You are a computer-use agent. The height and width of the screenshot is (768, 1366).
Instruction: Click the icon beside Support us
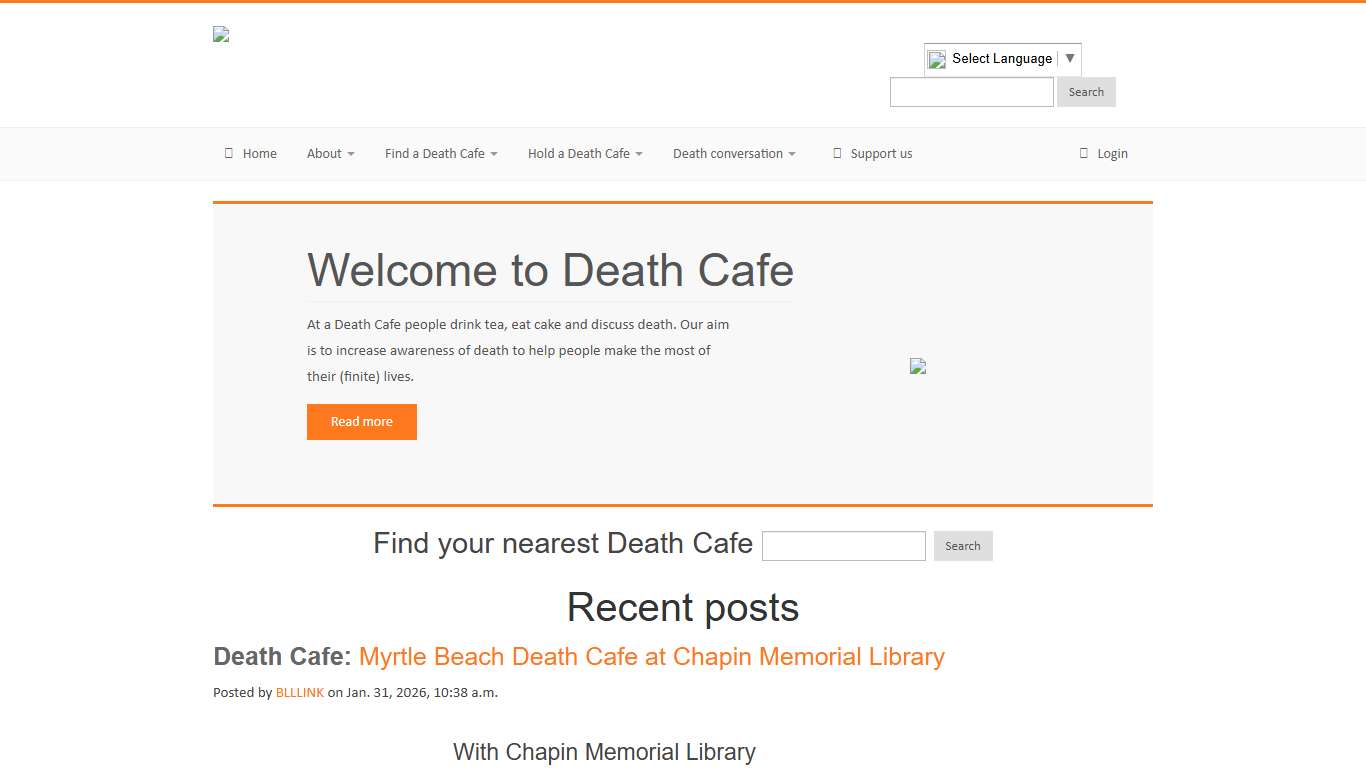pos(837,153)
